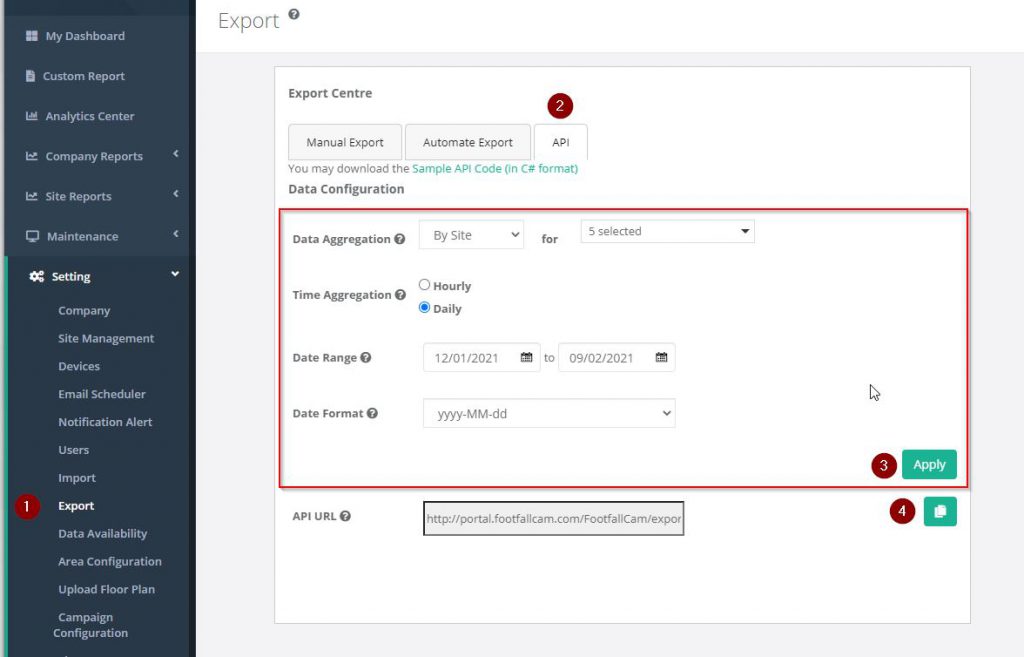The width and height of the screenshot is (1024, 657).
Task: Open the Sample API Code link
Action: pyautogui.click(x=494, y=169)
